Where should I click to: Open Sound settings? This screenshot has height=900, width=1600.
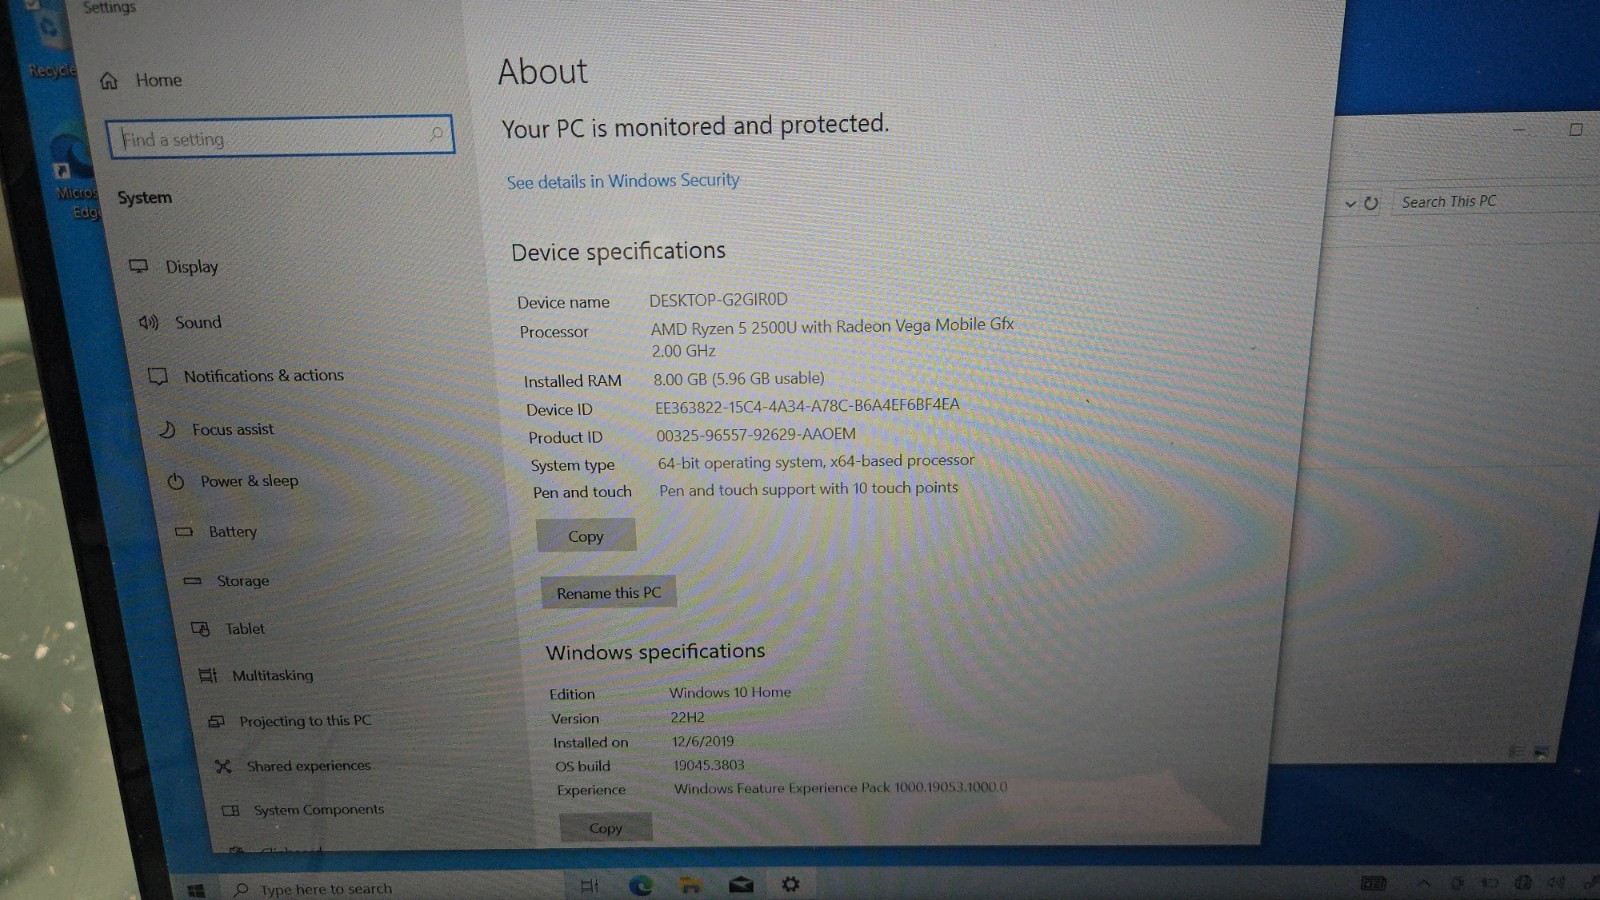[180, 322]
